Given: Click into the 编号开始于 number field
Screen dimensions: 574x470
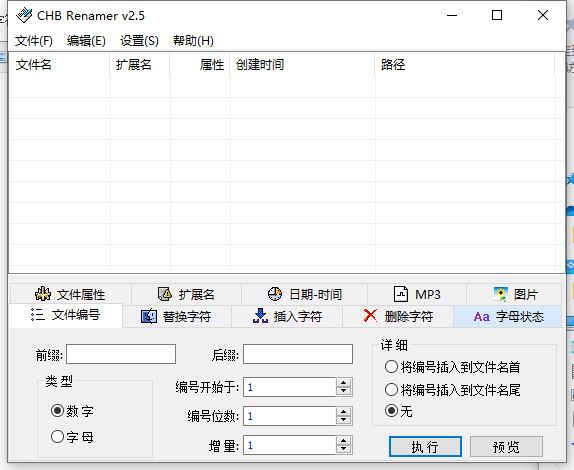Looking at the screenshot, I should coord(290,387).
